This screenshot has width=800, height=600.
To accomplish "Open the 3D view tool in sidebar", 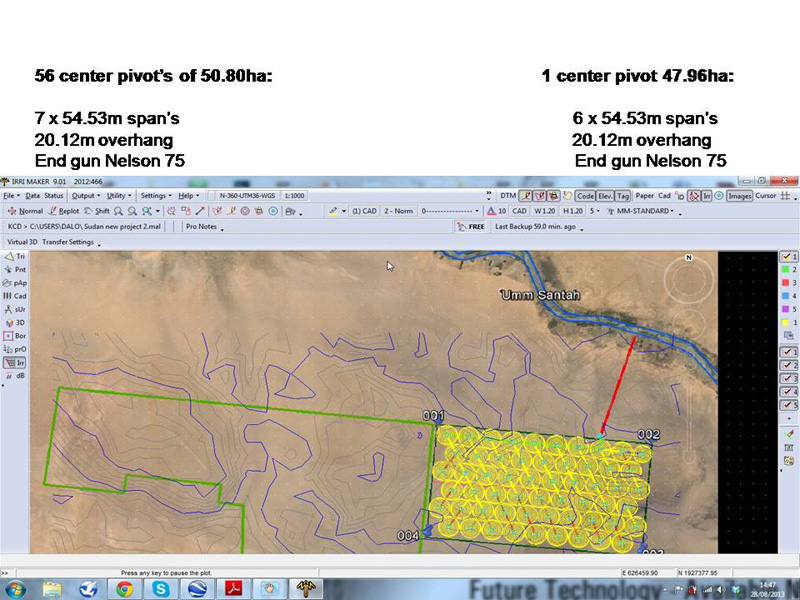I will [x=15, y=323].
